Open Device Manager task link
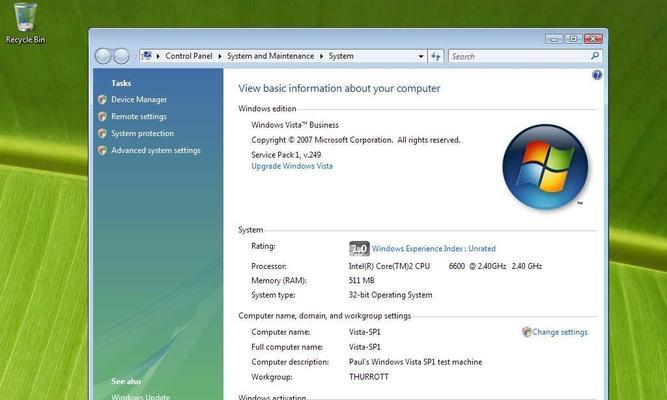667x400 pixels. point(139,100)
